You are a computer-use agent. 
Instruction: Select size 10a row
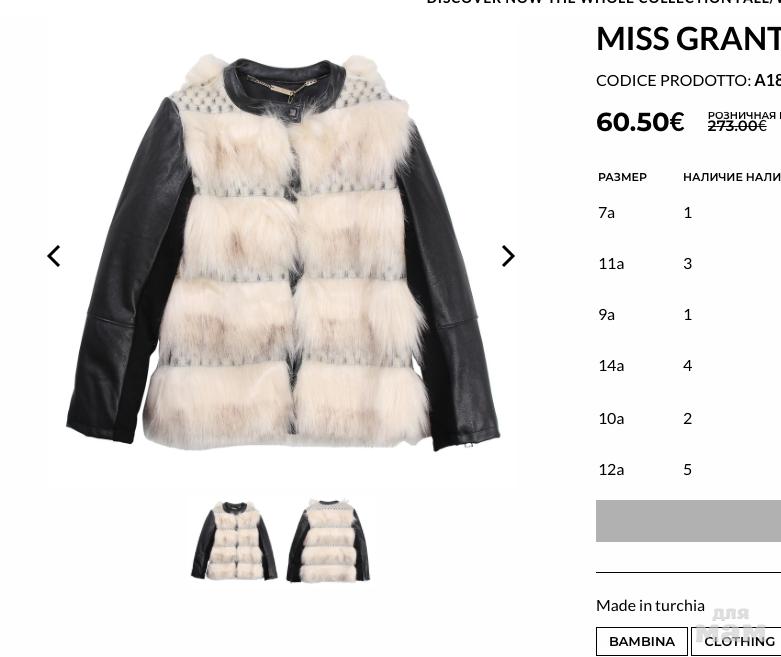point(688,418)
